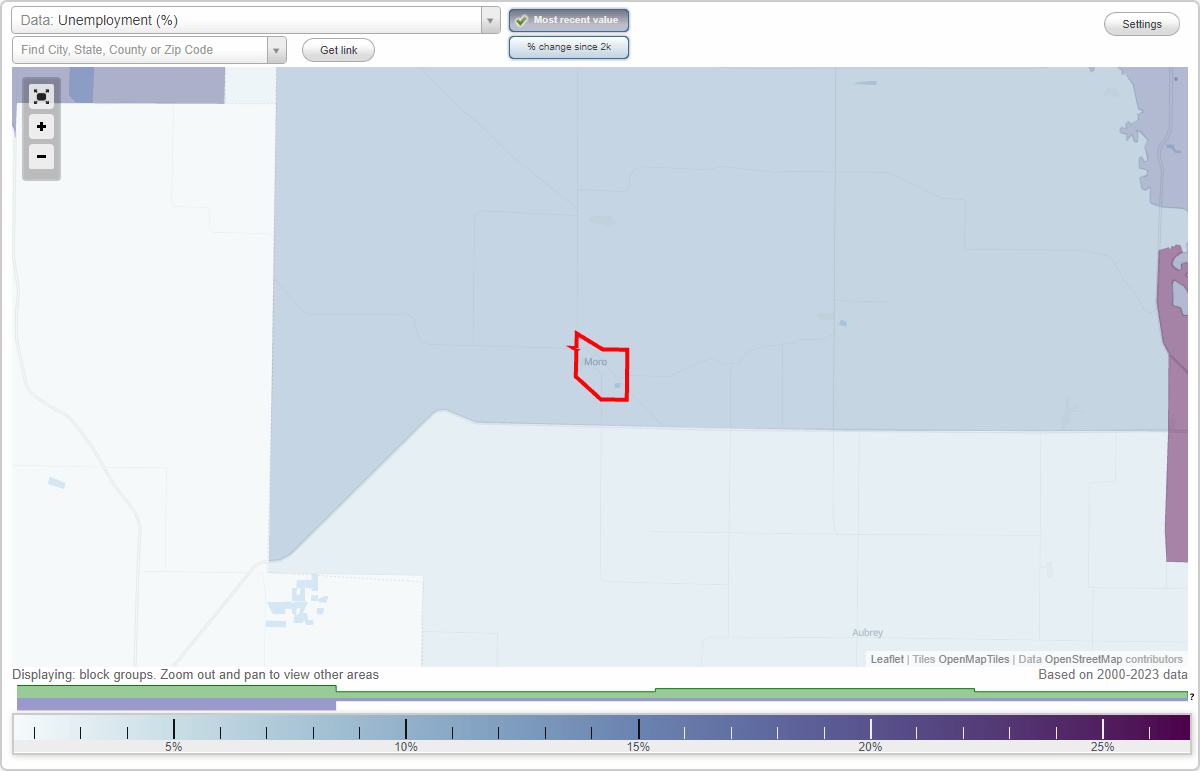The height and width of the screenshot is (771, 1200).
Task: Click the purple distribution bar above legend
Action: tap(177, 704)
